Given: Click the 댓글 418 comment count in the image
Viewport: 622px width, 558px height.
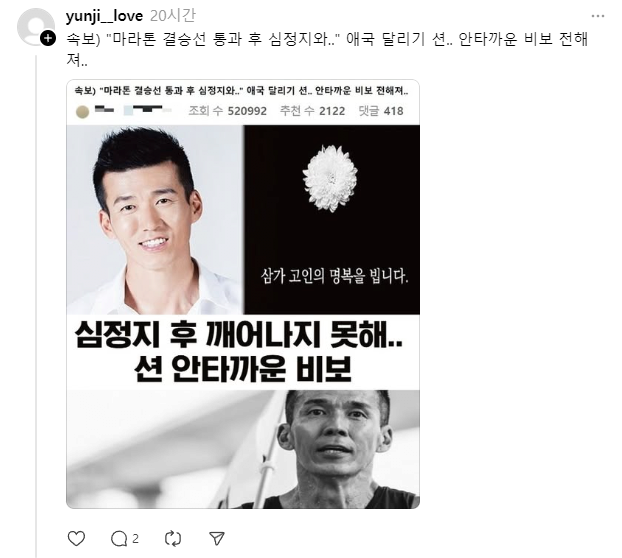Looking at the screenshot, I should point(381,111).
